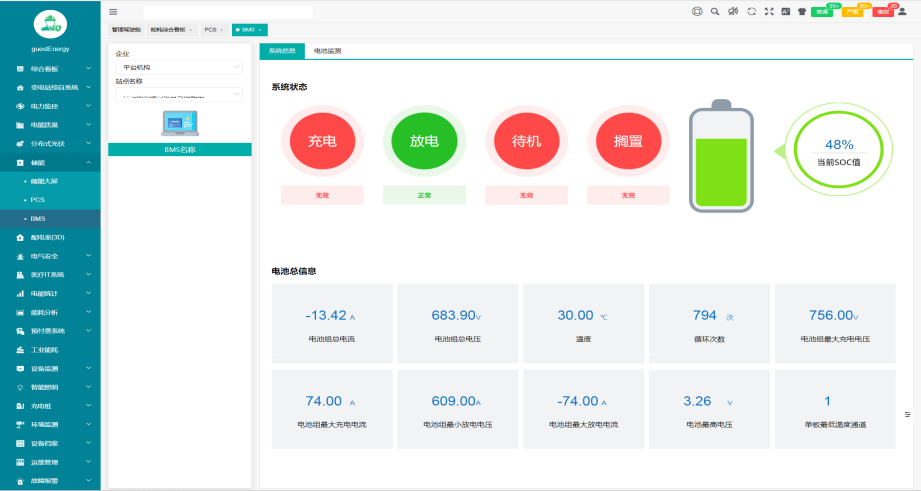Open the theme shirt icon
This screenshot has width=921, height=491.
[x=802, y=12]
